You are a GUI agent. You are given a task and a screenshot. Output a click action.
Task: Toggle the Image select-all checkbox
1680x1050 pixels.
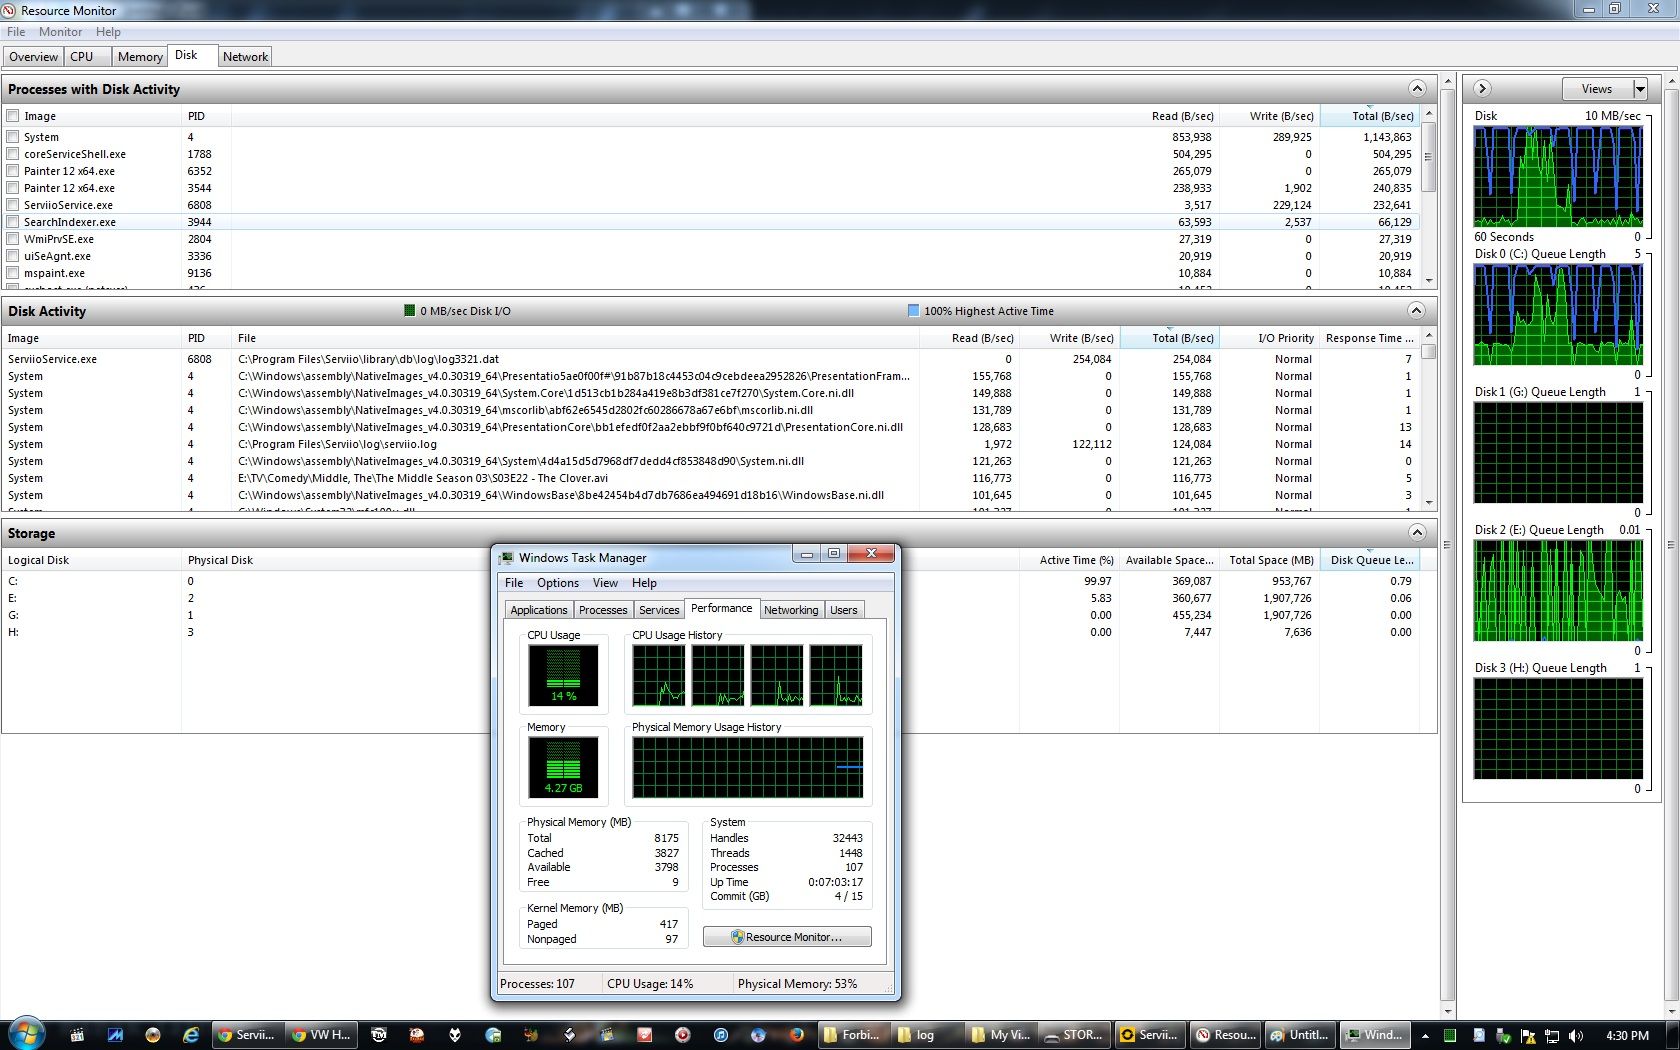click(x=13, y=116)
